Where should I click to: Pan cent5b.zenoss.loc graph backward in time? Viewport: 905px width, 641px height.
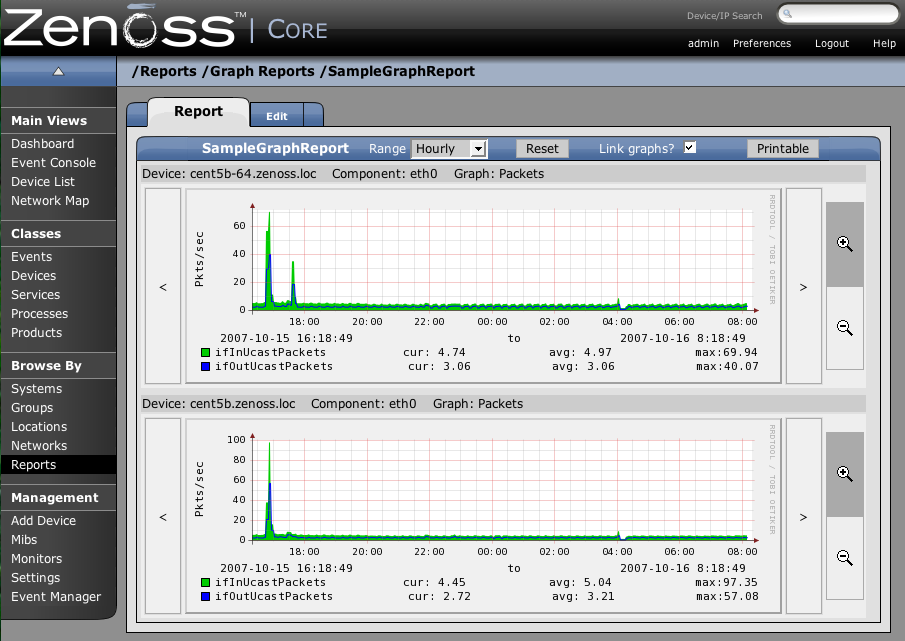[x=163, y=516]
